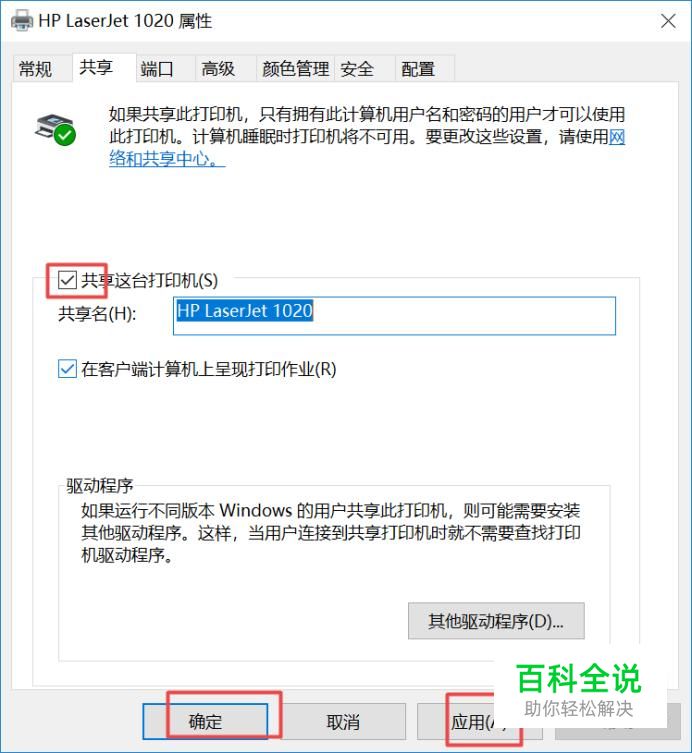Click the 确定 button
Image resolution: width=692 pixels, height=753 pixels.
point(206,721)
